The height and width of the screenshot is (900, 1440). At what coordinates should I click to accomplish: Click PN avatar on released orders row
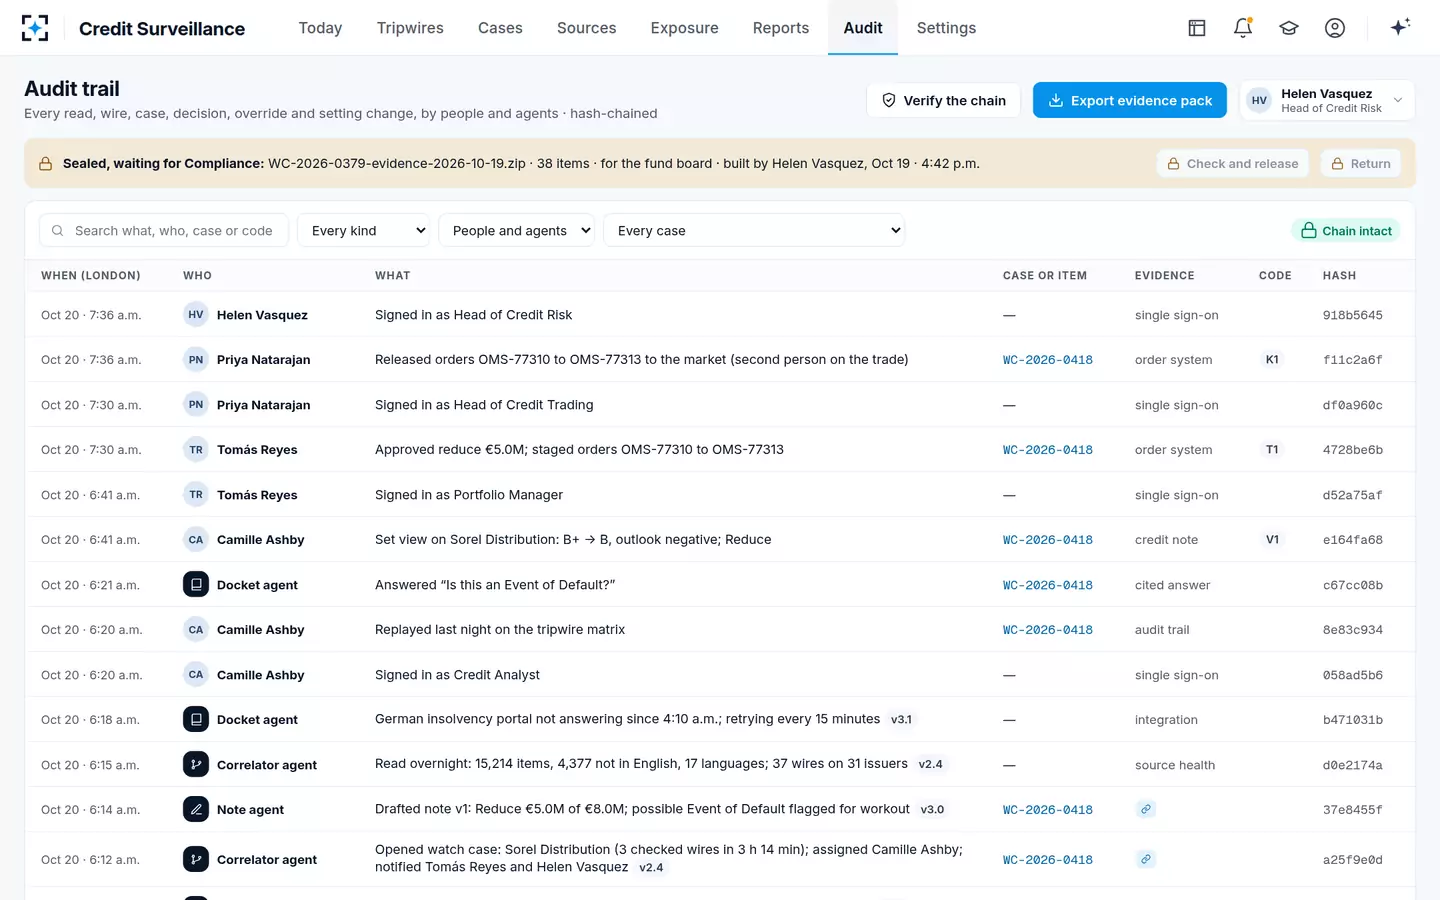pos(196,359)
